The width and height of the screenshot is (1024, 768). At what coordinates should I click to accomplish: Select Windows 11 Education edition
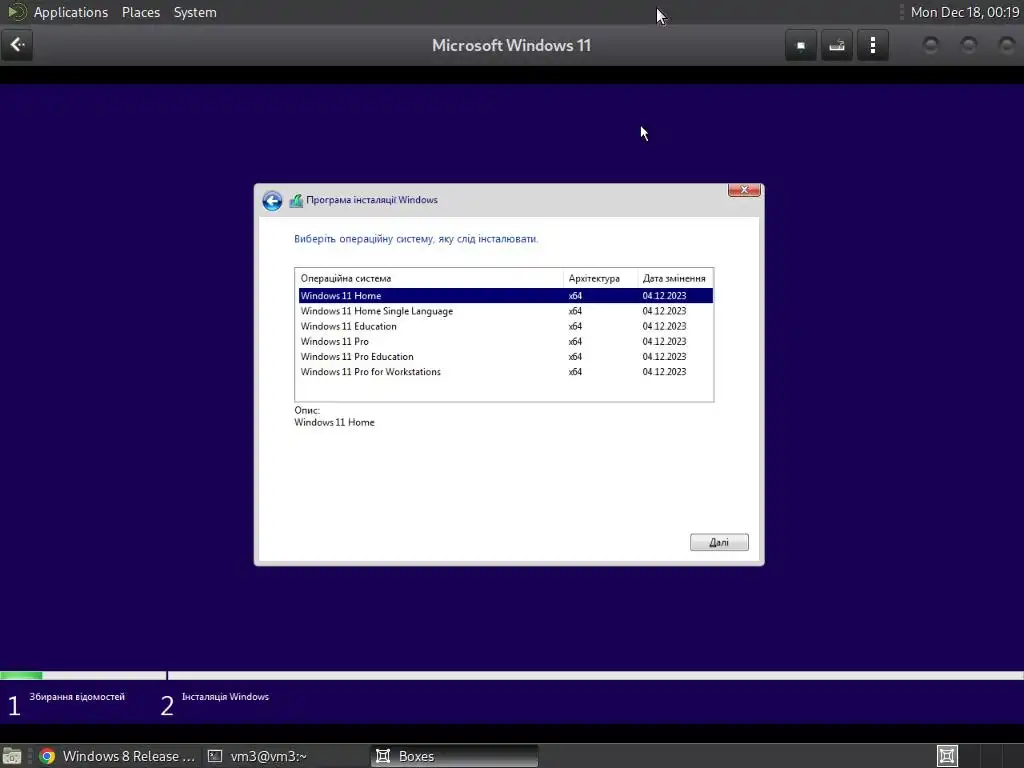pyautogui.click(x=505, y=326)
